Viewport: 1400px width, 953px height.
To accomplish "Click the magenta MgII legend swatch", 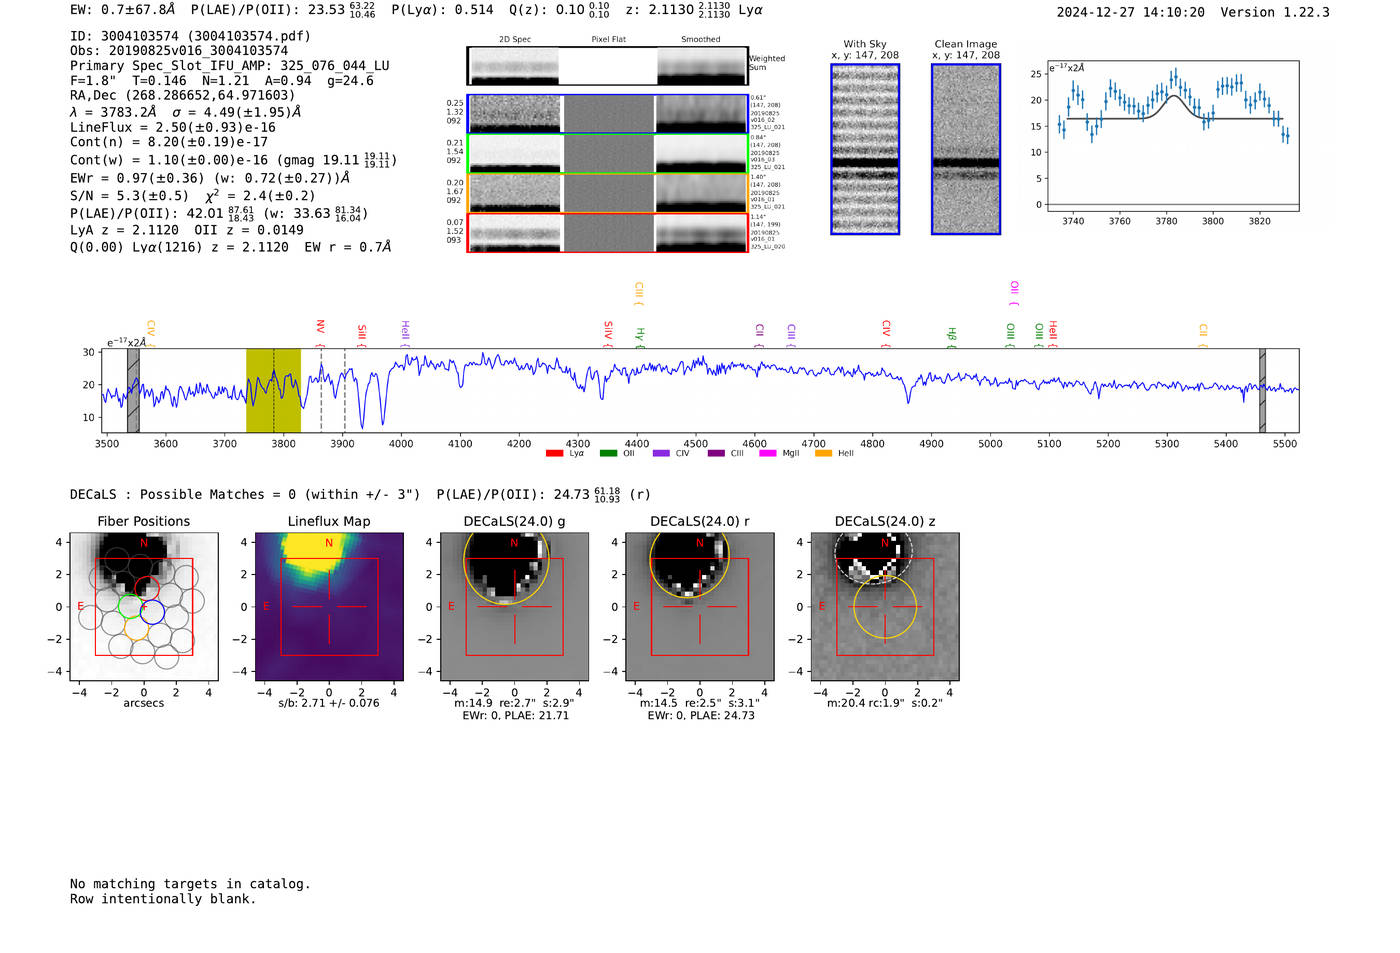I will pyautogui.click(x=768, y=453).
